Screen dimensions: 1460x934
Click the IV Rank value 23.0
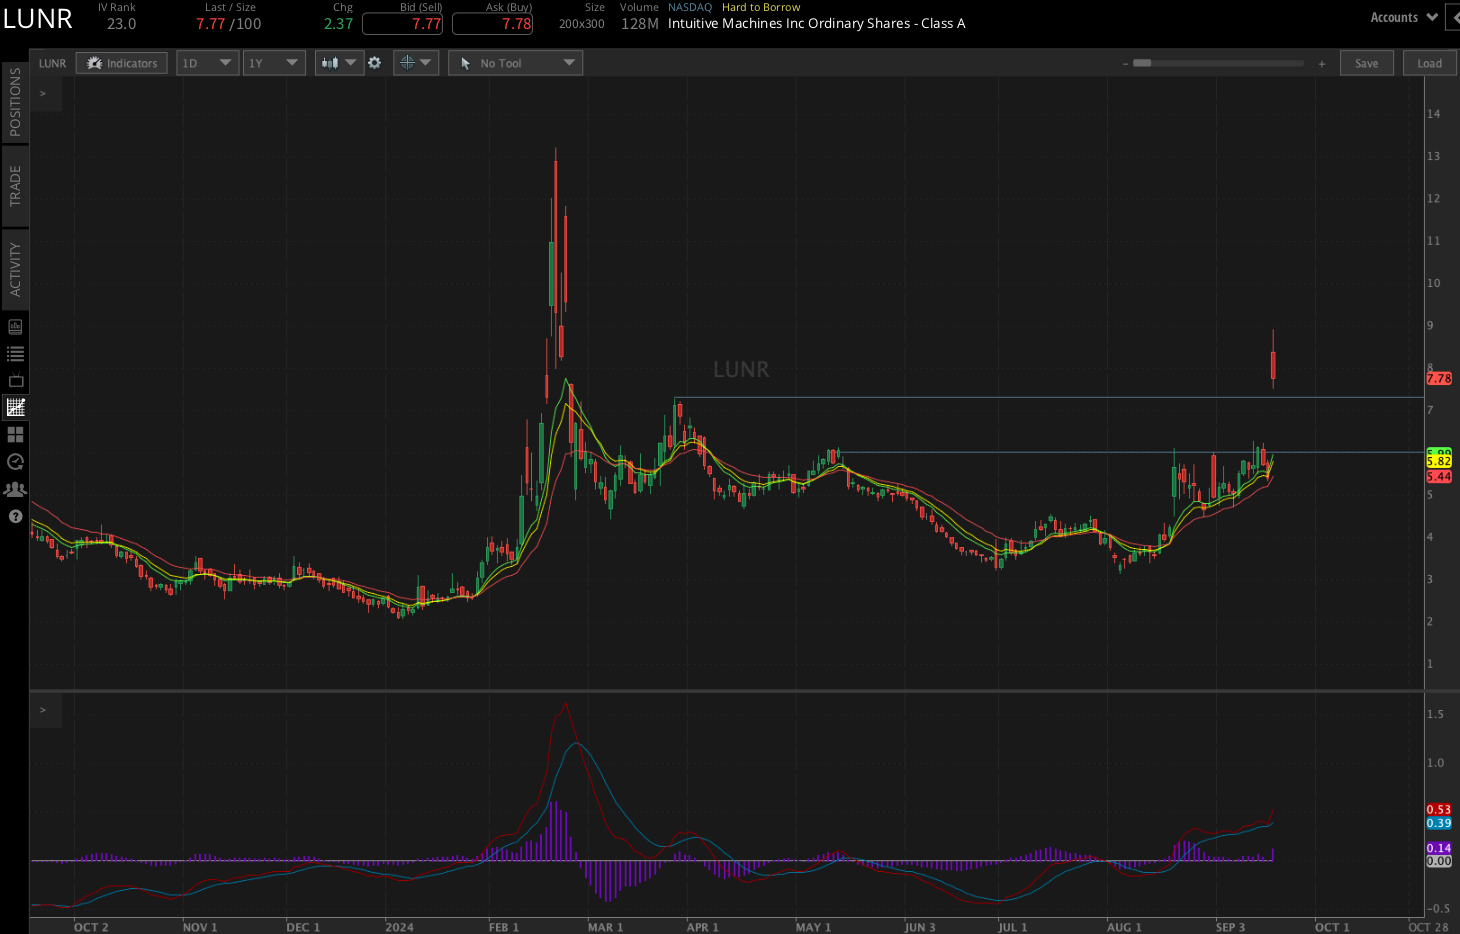[121, 24]
